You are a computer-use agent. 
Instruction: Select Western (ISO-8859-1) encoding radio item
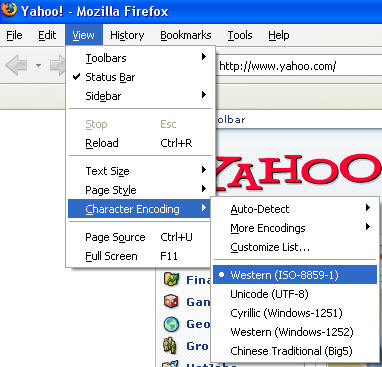[295, 275]
